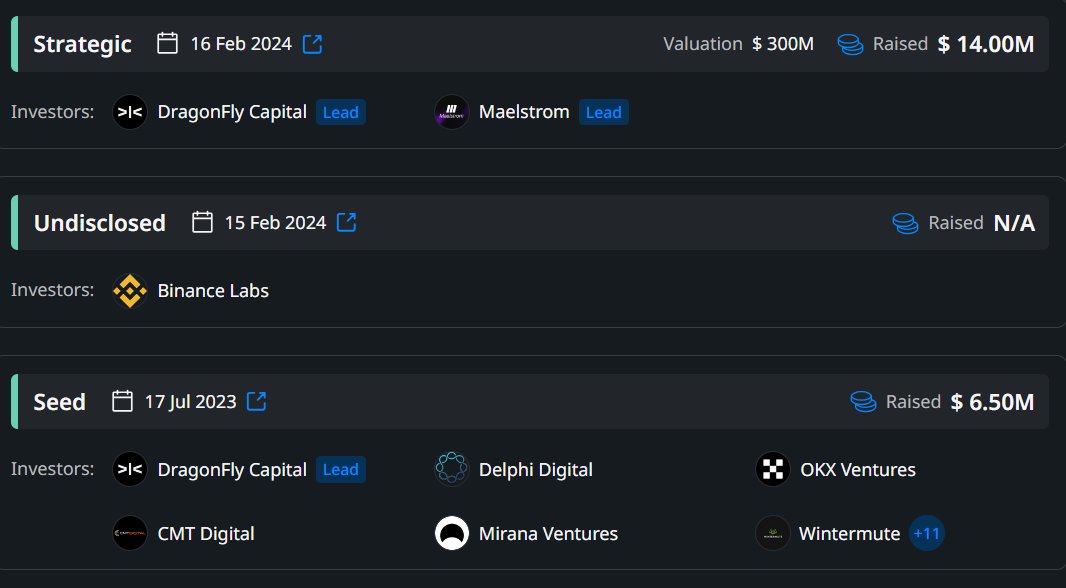
Task: Click the Lead badge beside DragonFly Capital in Seed
Action: click(x=341, y=470)
